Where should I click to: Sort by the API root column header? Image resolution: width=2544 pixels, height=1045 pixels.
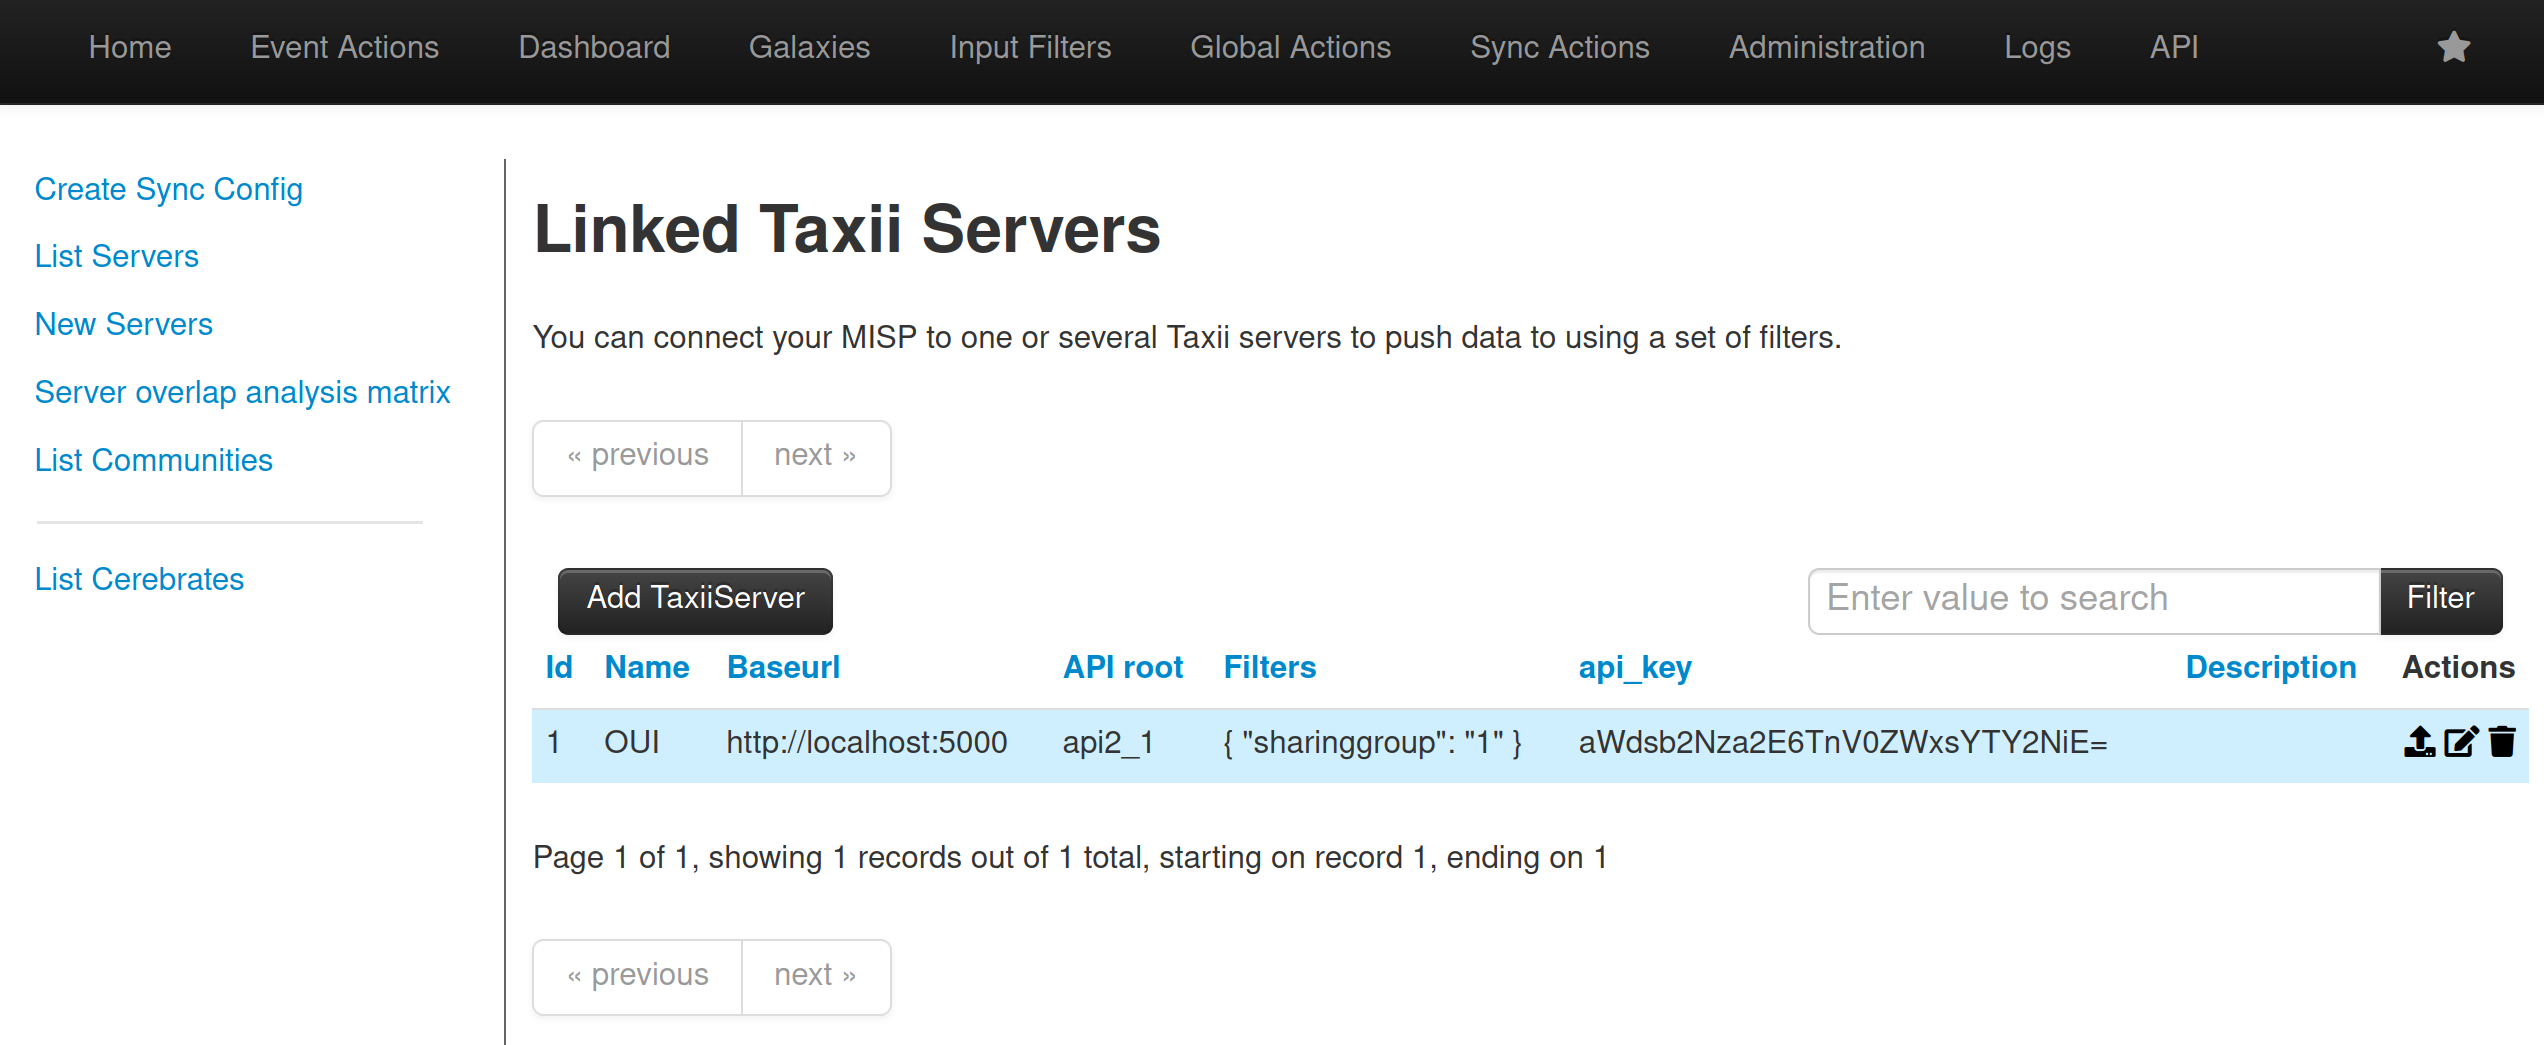[x=1122, y=667]
